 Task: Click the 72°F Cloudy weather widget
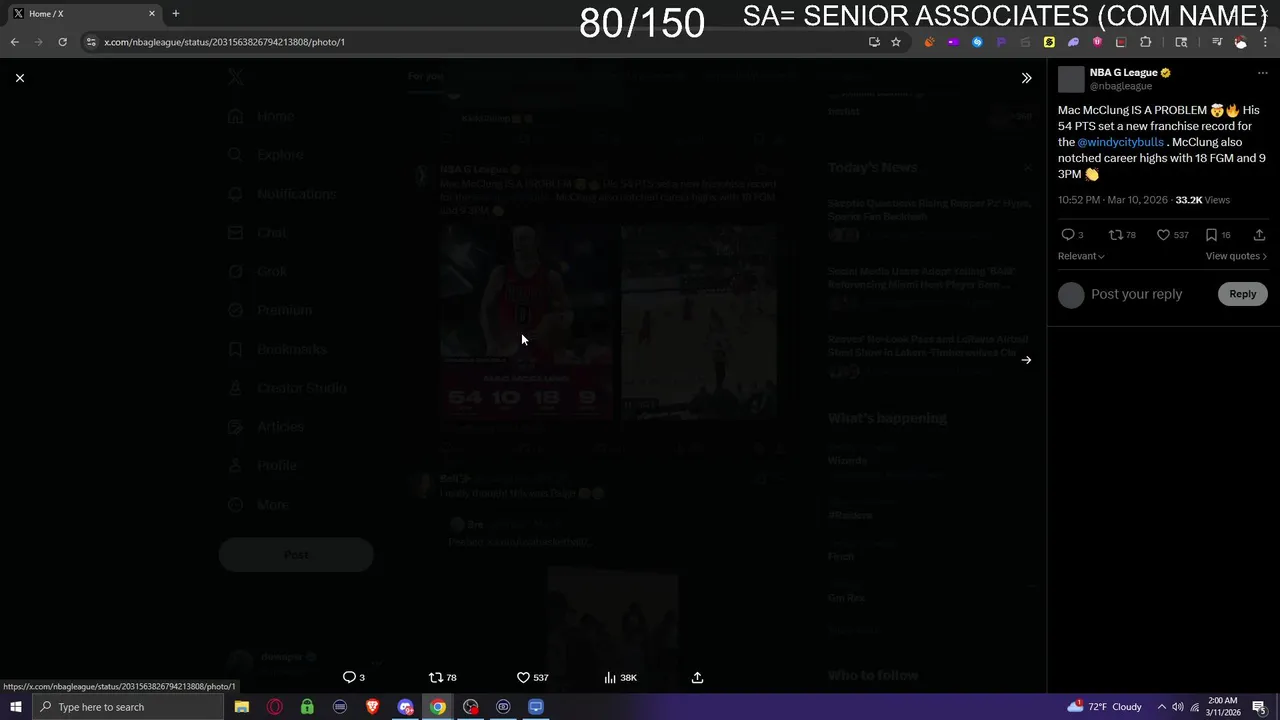[x=1105, y=707]
